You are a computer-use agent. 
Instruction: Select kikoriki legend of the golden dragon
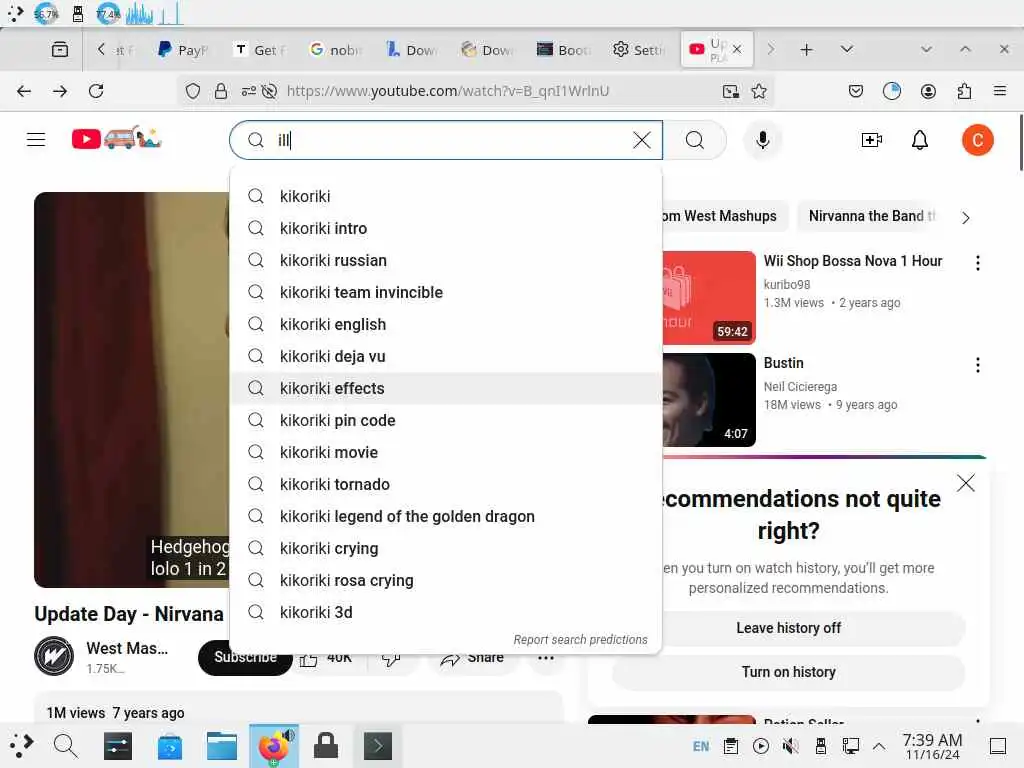[446, 516]
